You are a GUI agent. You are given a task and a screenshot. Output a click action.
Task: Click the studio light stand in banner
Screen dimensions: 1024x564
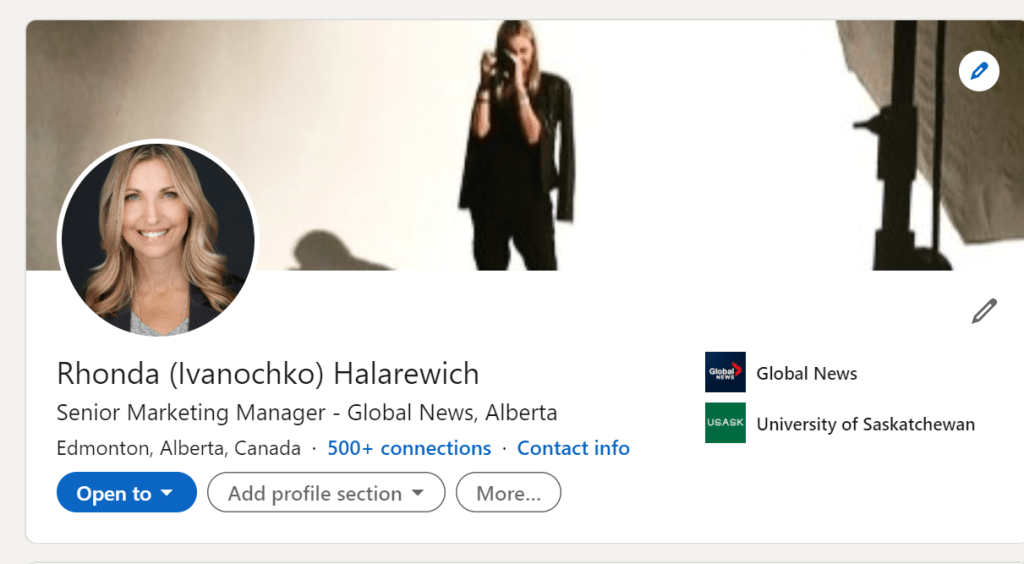tap(908, 150)
